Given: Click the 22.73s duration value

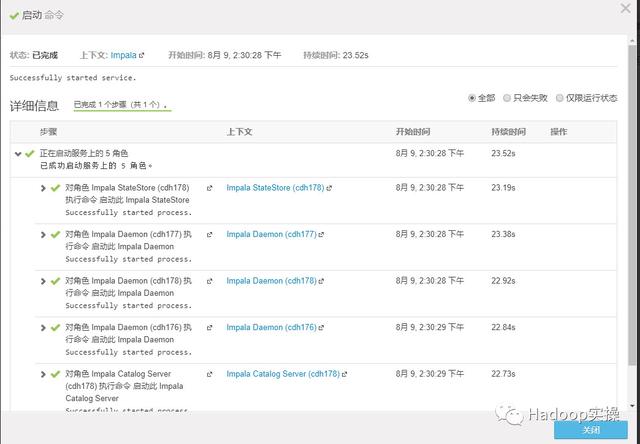Looking at the screenshot, I should [503, 374].
